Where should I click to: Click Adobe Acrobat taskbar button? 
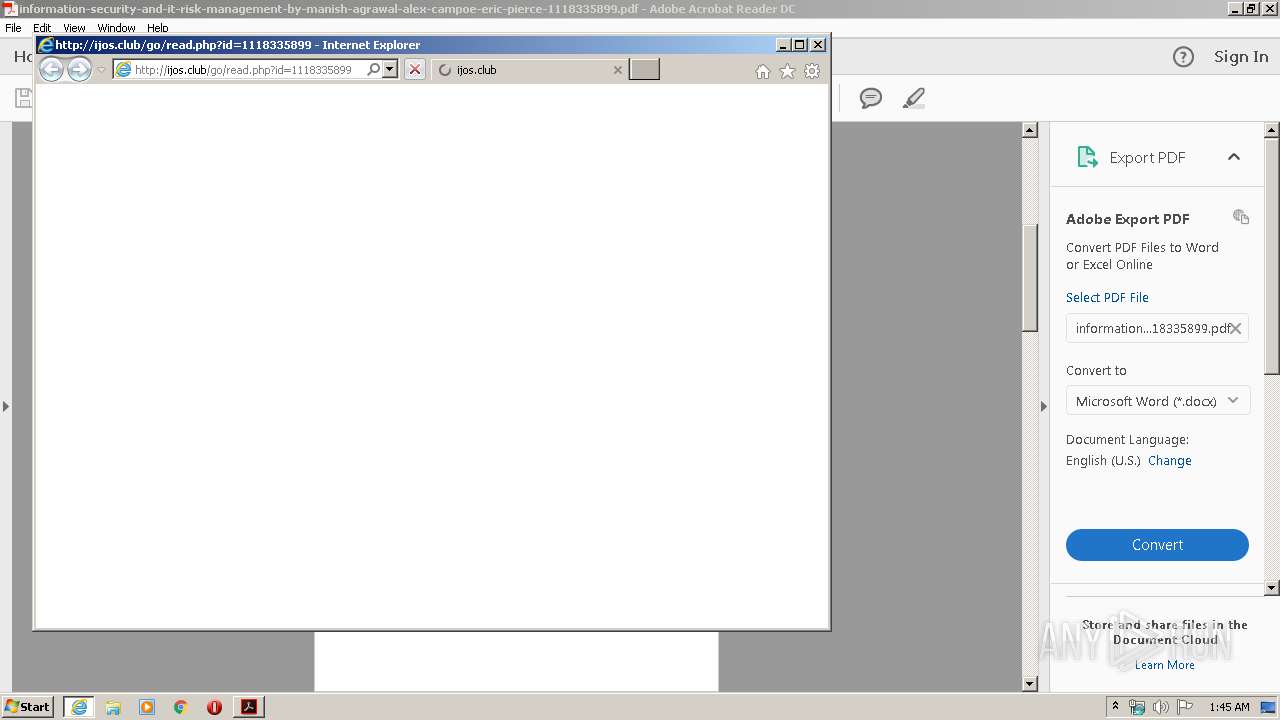pyautogui.click(x=249, y=707)
